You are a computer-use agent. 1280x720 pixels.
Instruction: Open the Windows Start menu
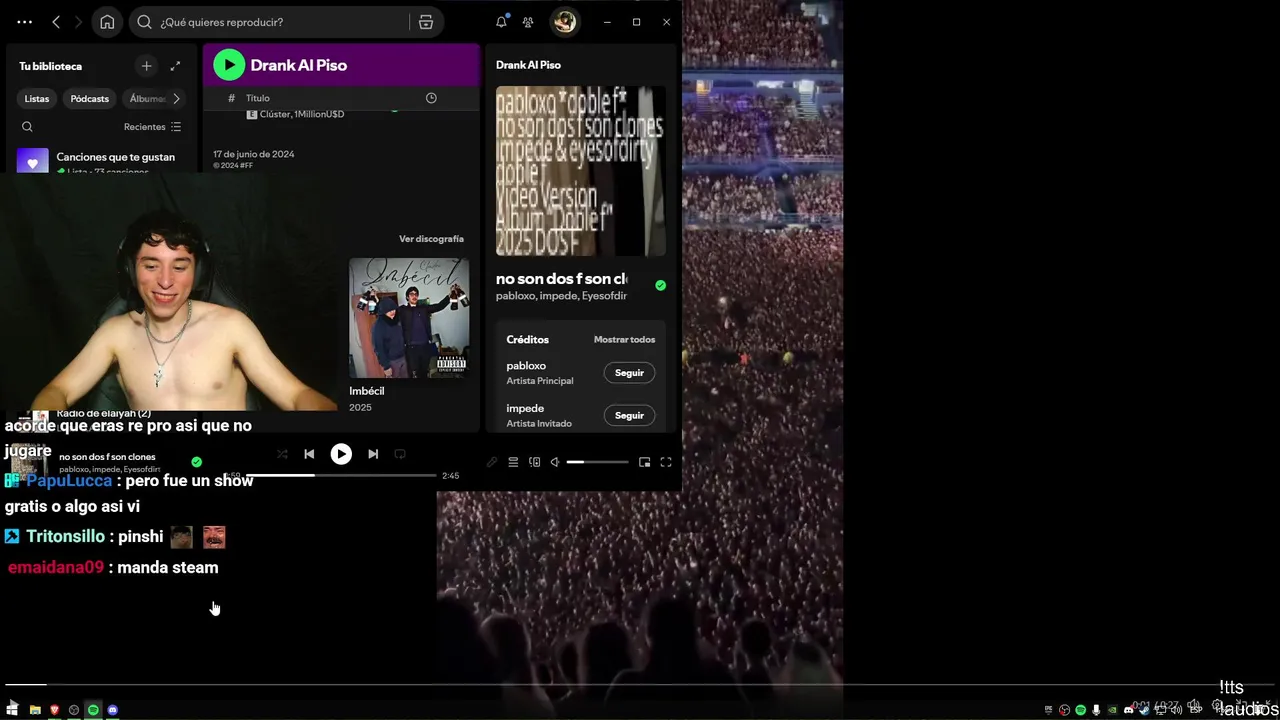(x=12, y=709)
